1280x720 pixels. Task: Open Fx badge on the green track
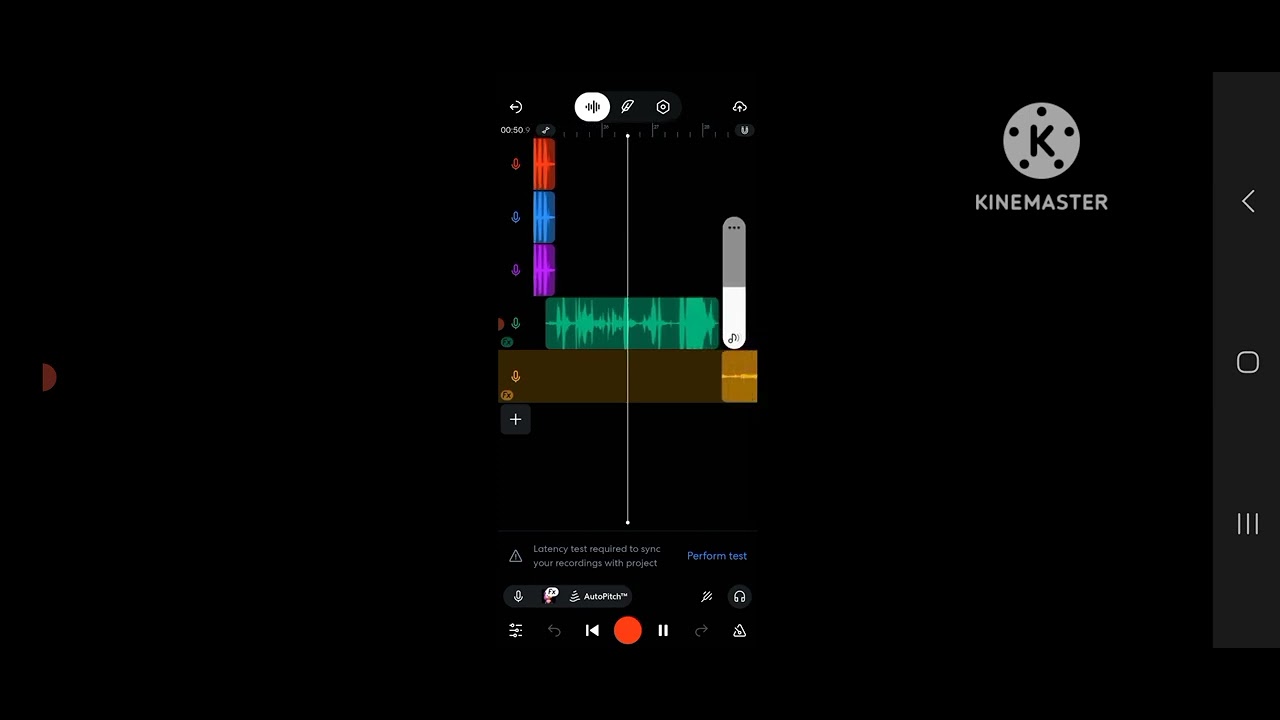click(507, 342)
